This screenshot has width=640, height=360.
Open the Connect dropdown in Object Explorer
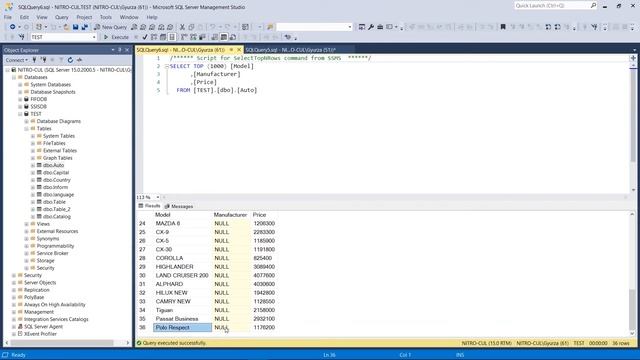tap(16, 60)
